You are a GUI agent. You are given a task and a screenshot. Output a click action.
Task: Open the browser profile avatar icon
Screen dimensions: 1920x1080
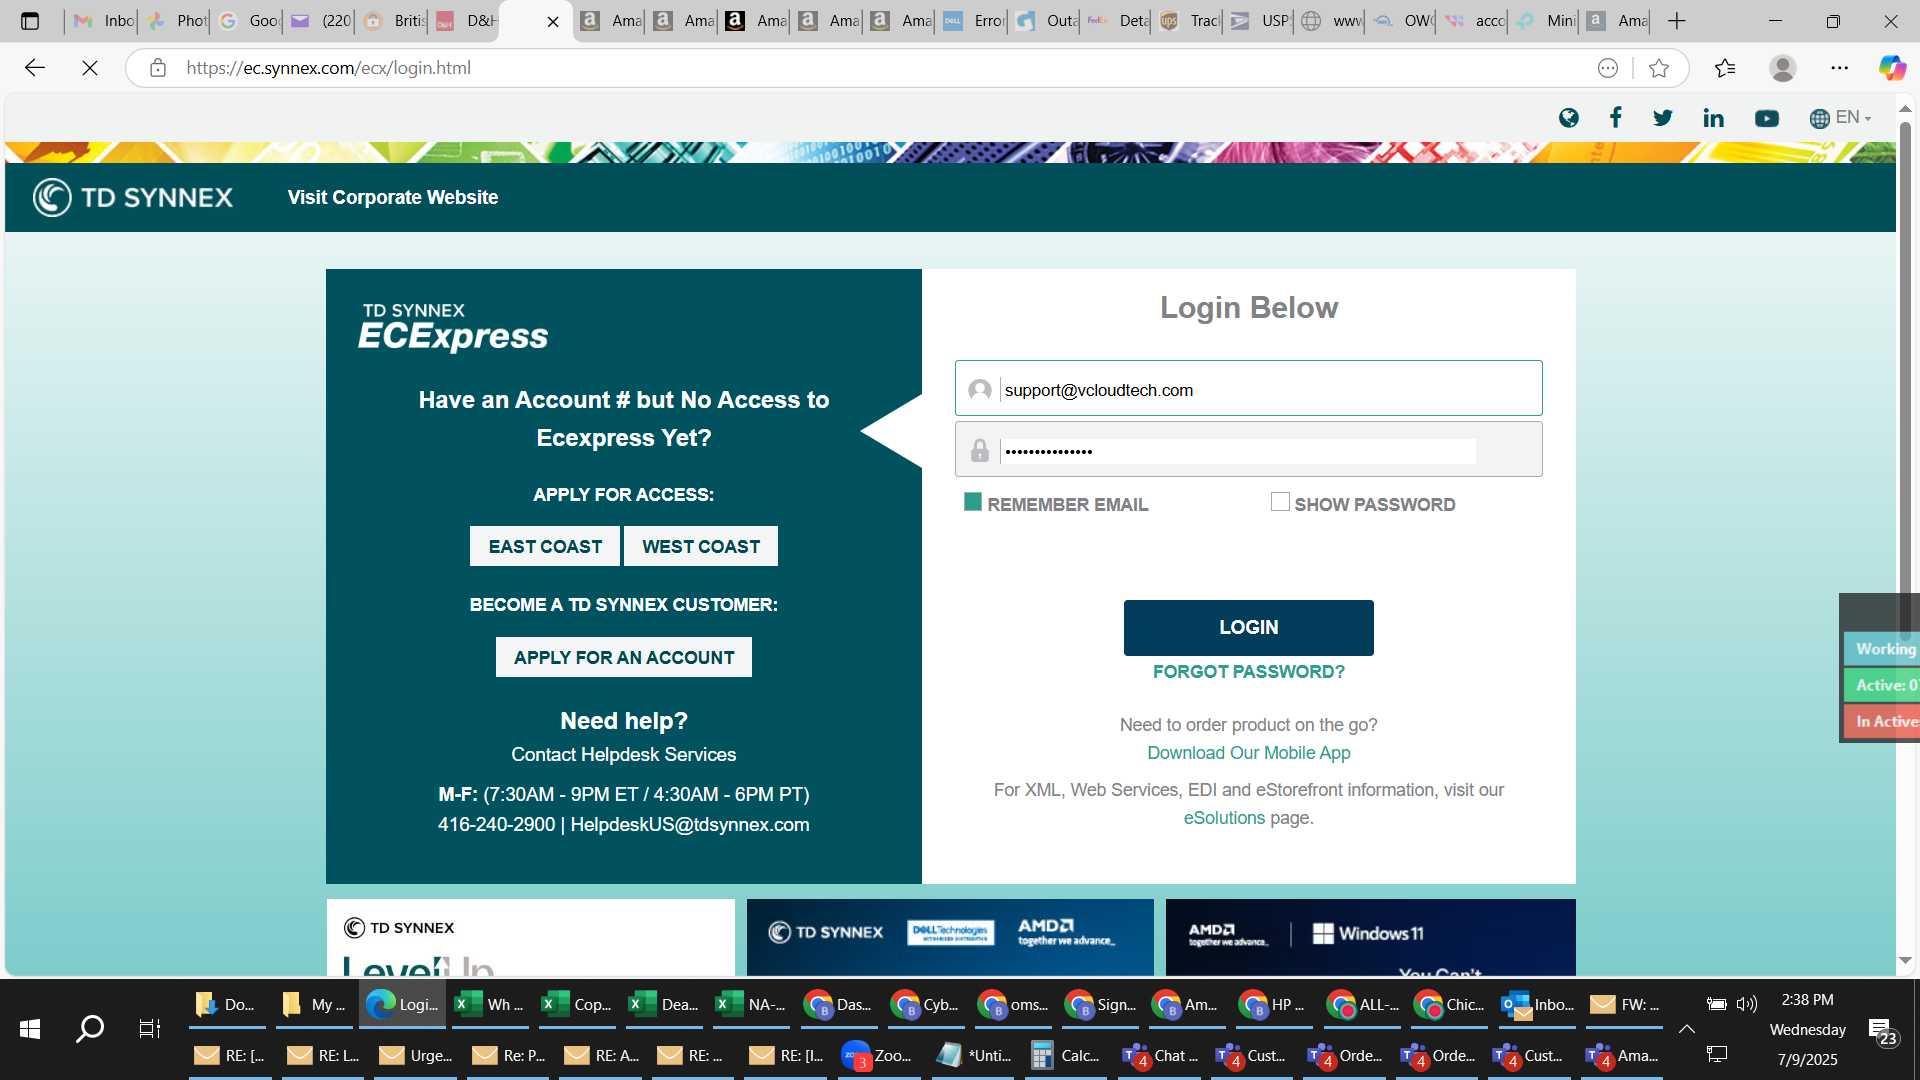(x=1783, y=68)
